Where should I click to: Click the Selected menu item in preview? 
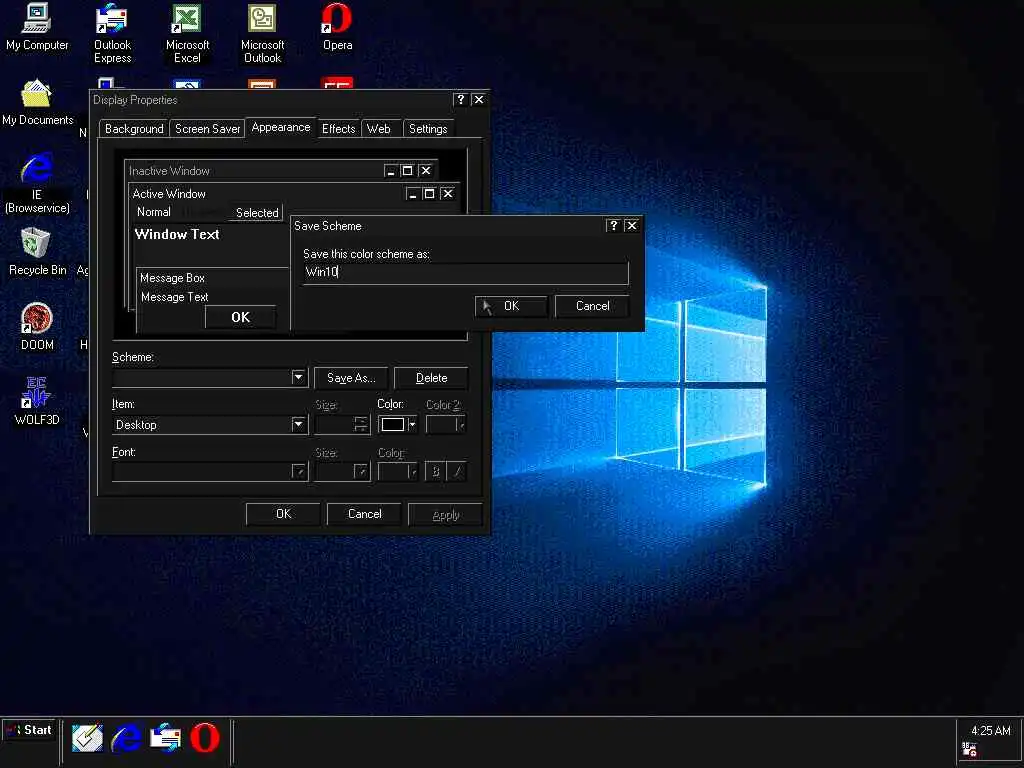coord(257,212)
